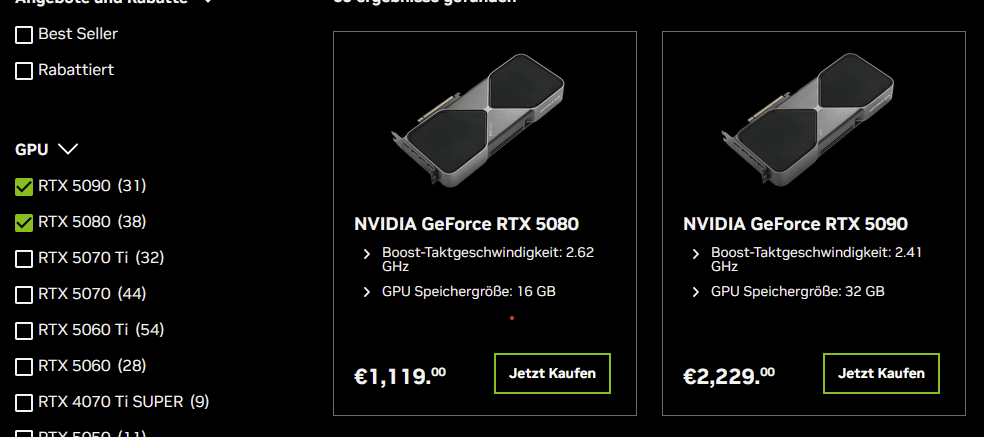The height and width of the screenshot is (437, 984).
Task: Check the Best Seller filter
Action: (25, 35)
